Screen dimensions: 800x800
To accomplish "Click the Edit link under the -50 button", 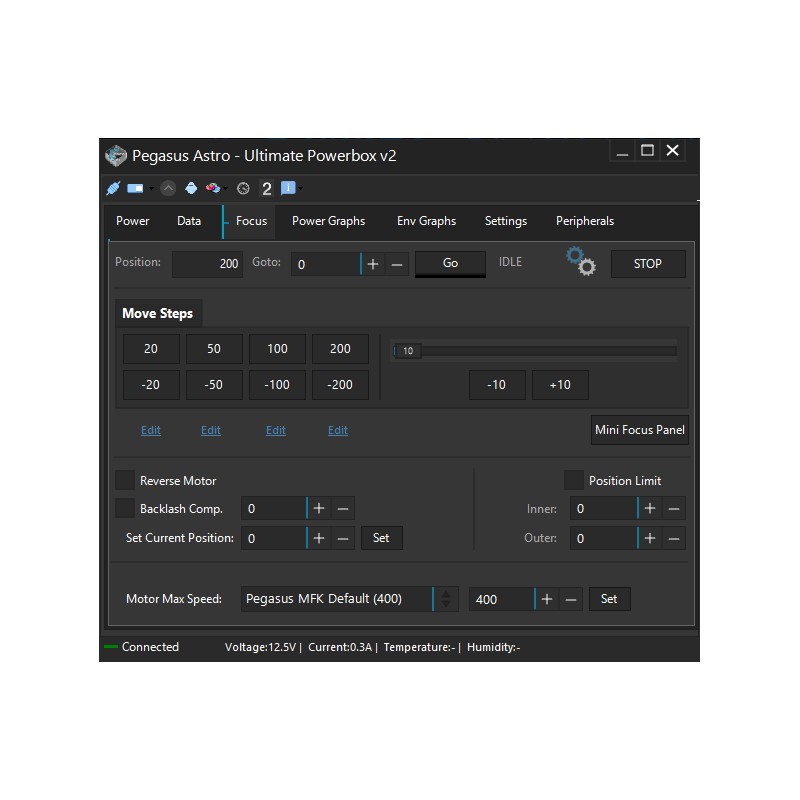I will click(x=211, y=430).
